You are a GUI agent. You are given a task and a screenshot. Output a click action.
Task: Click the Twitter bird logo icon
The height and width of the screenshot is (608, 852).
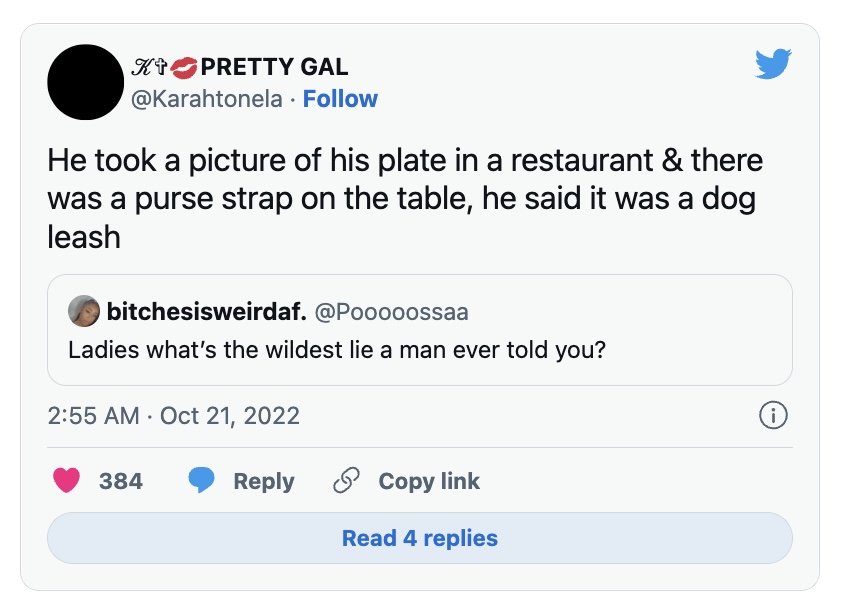tap(773, 64)
